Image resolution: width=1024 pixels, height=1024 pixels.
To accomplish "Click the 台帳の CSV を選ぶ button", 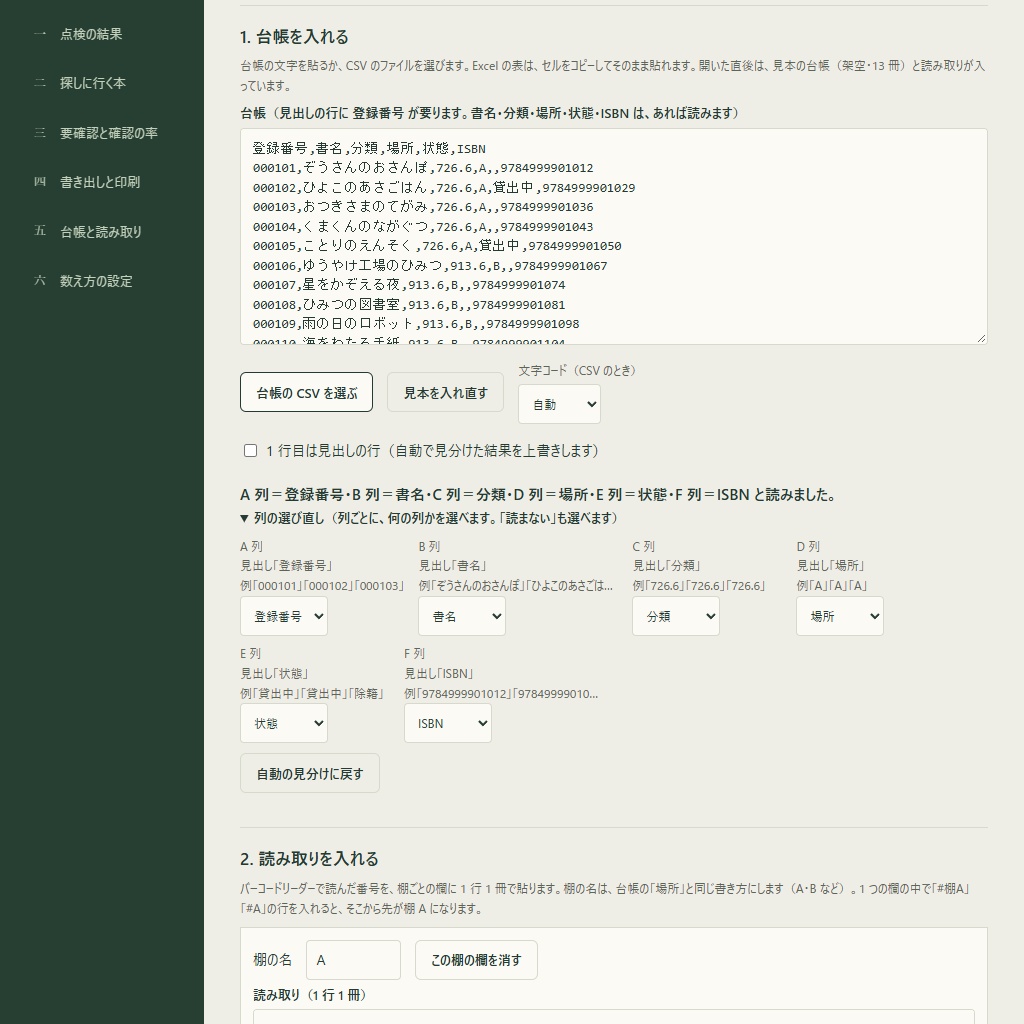I will [x=306, y=392].
